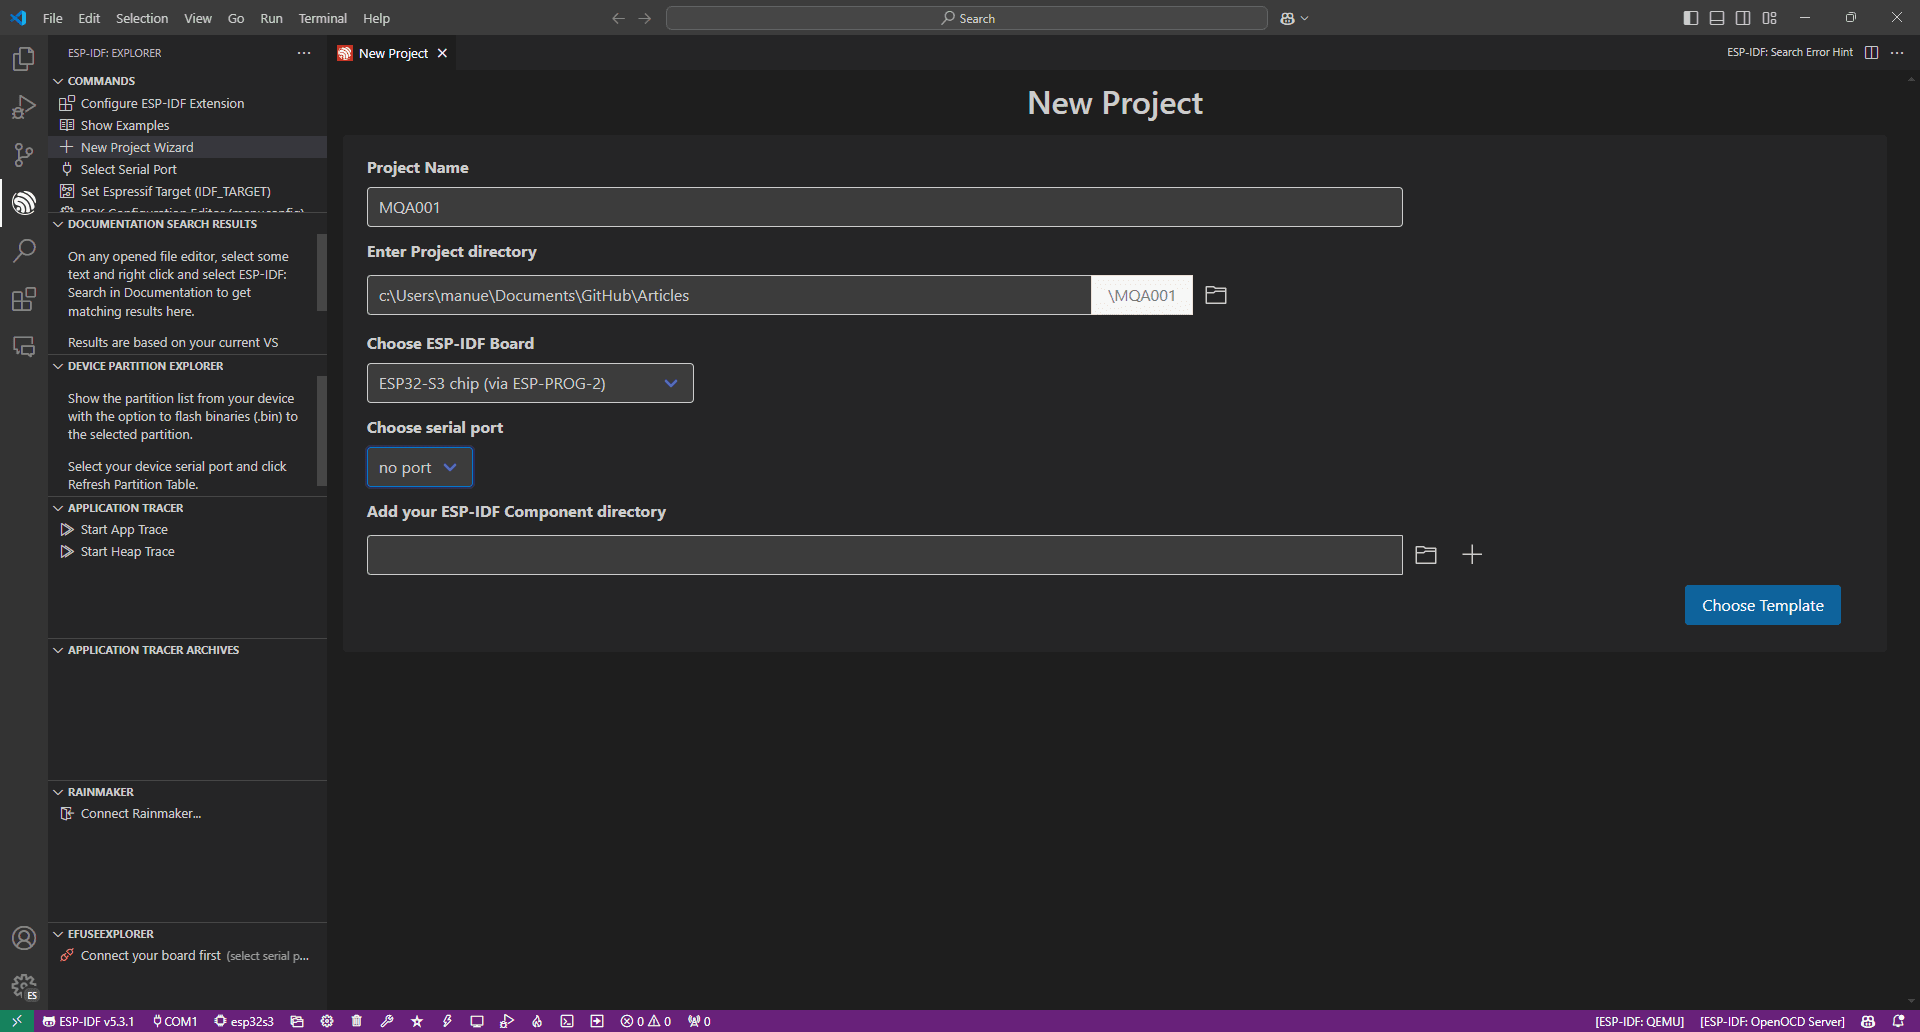This screenshot has height=1032, width=1920.
Task: Open the File menu
Action: [x=53, y=18]
